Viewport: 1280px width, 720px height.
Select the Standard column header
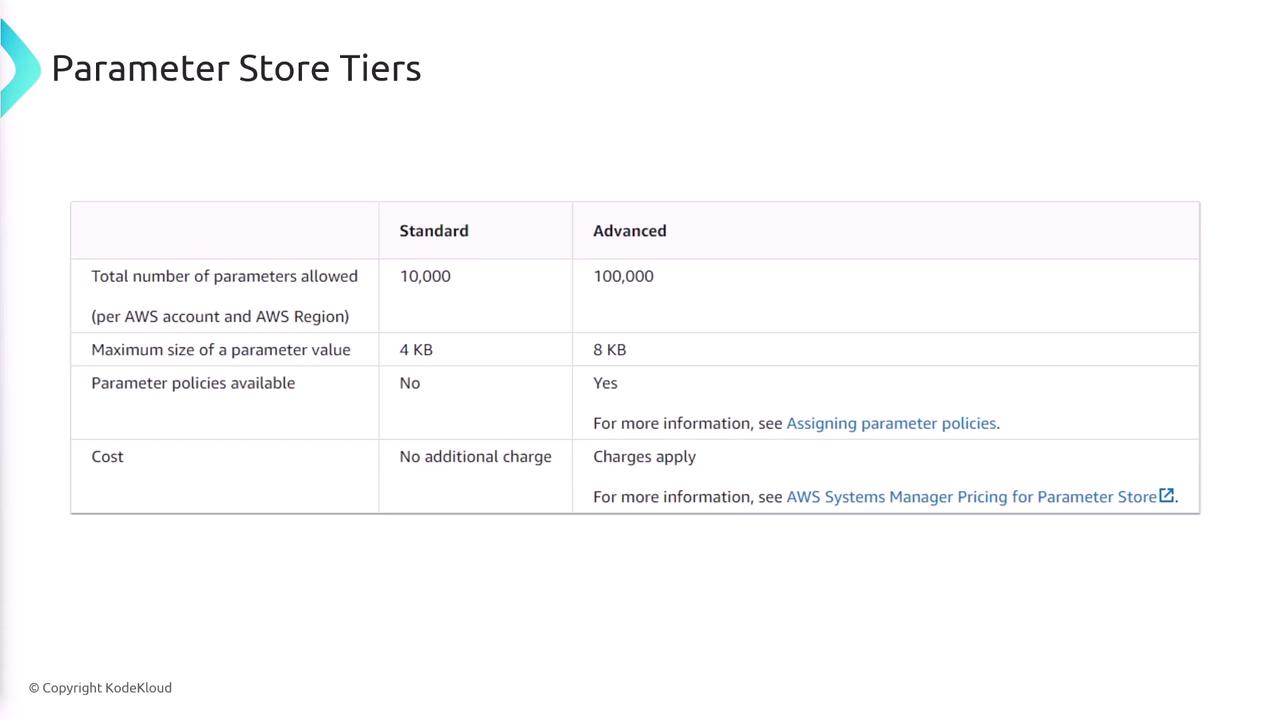(434, 231)
